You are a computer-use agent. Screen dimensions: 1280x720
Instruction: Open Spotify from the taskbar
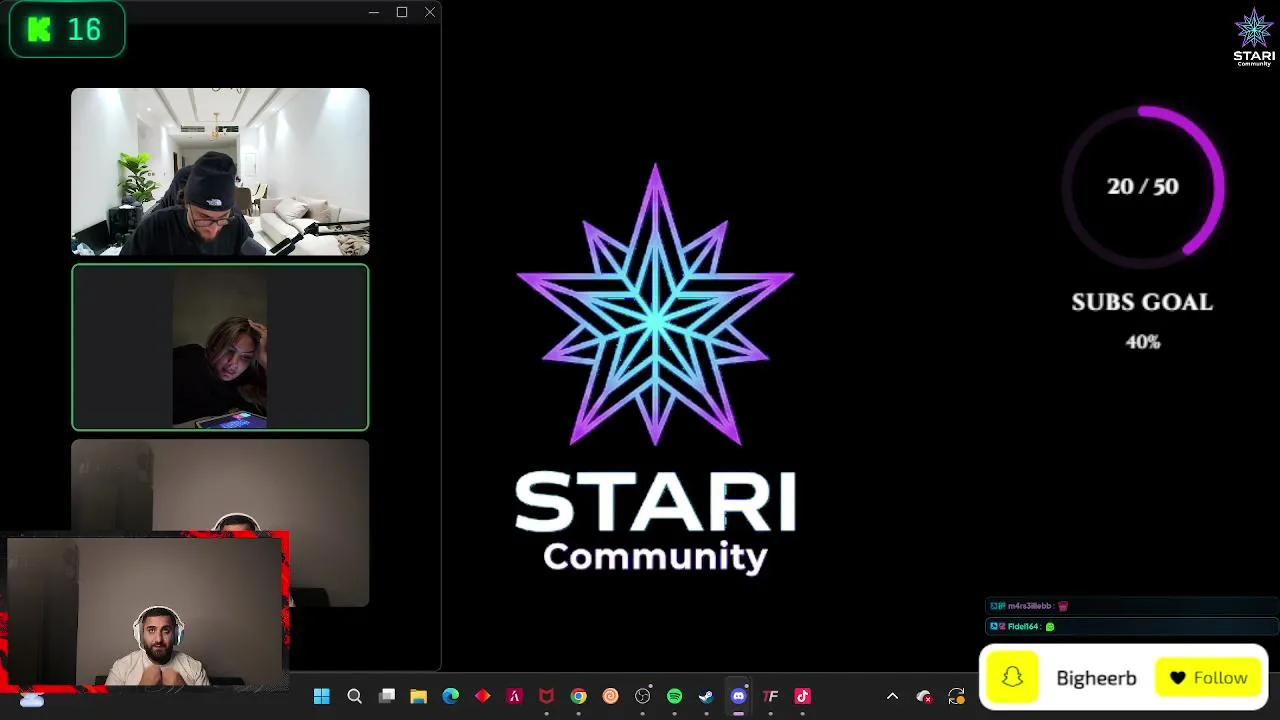675,696
